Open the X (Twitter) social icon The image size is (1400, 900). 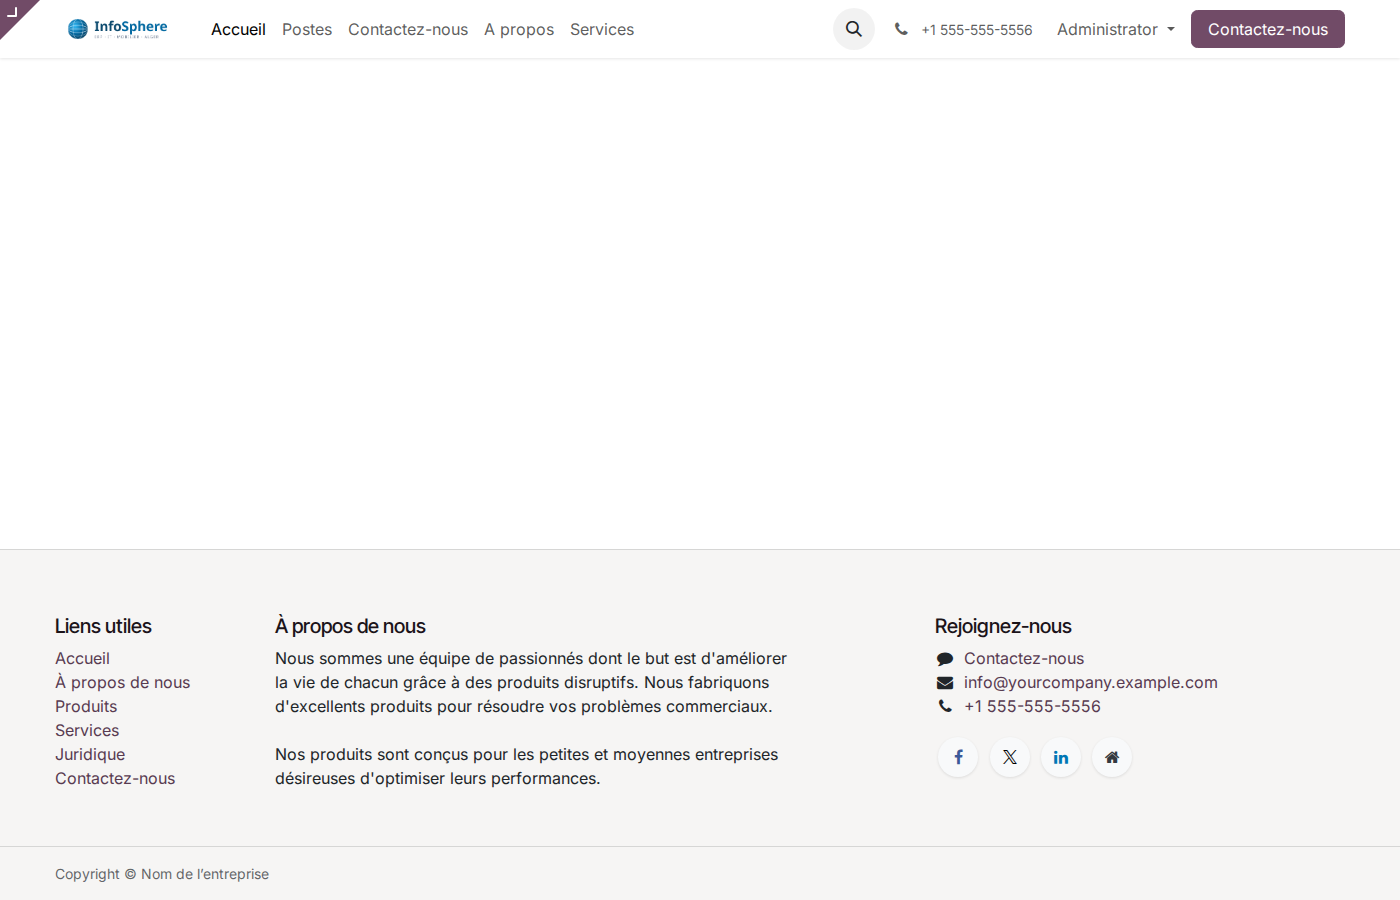point(1009,757)
